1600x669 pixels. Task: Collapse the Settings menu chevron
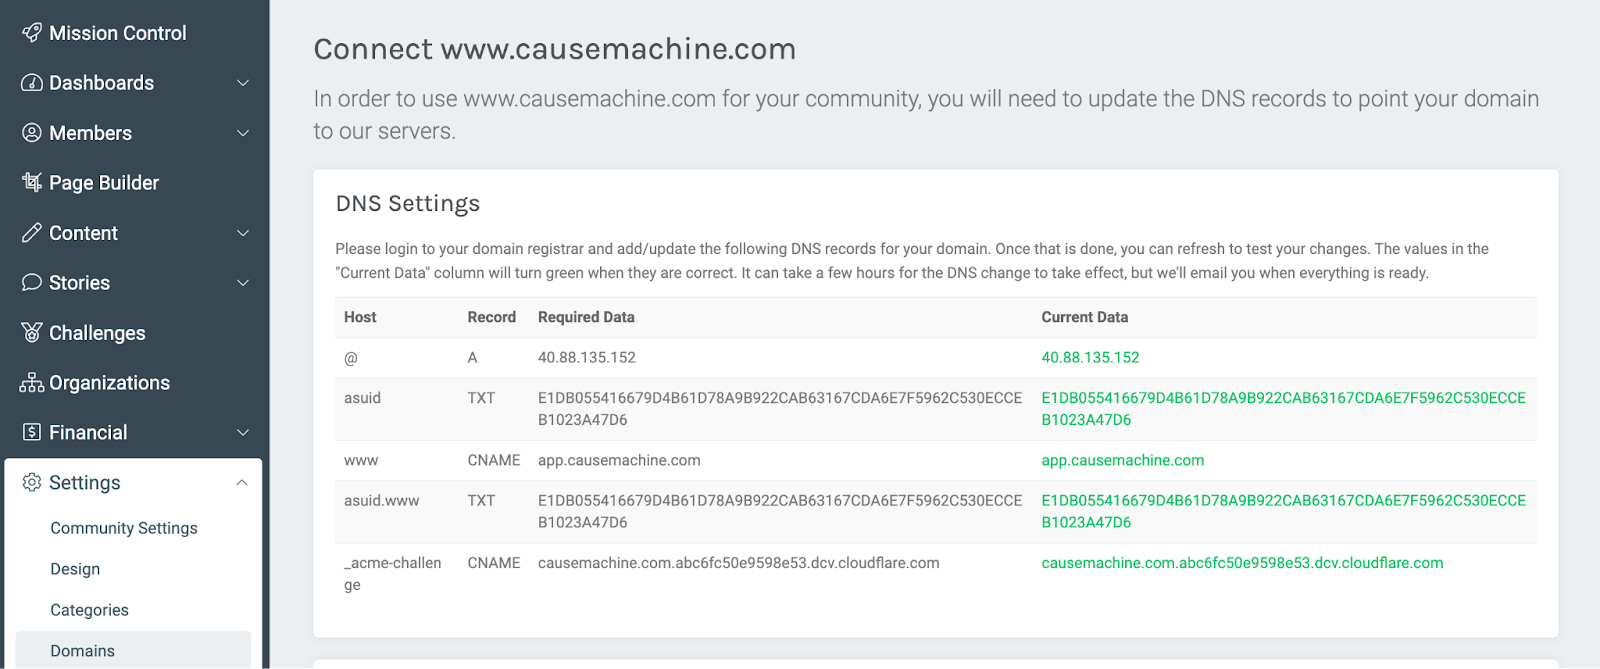coord(242,482)
